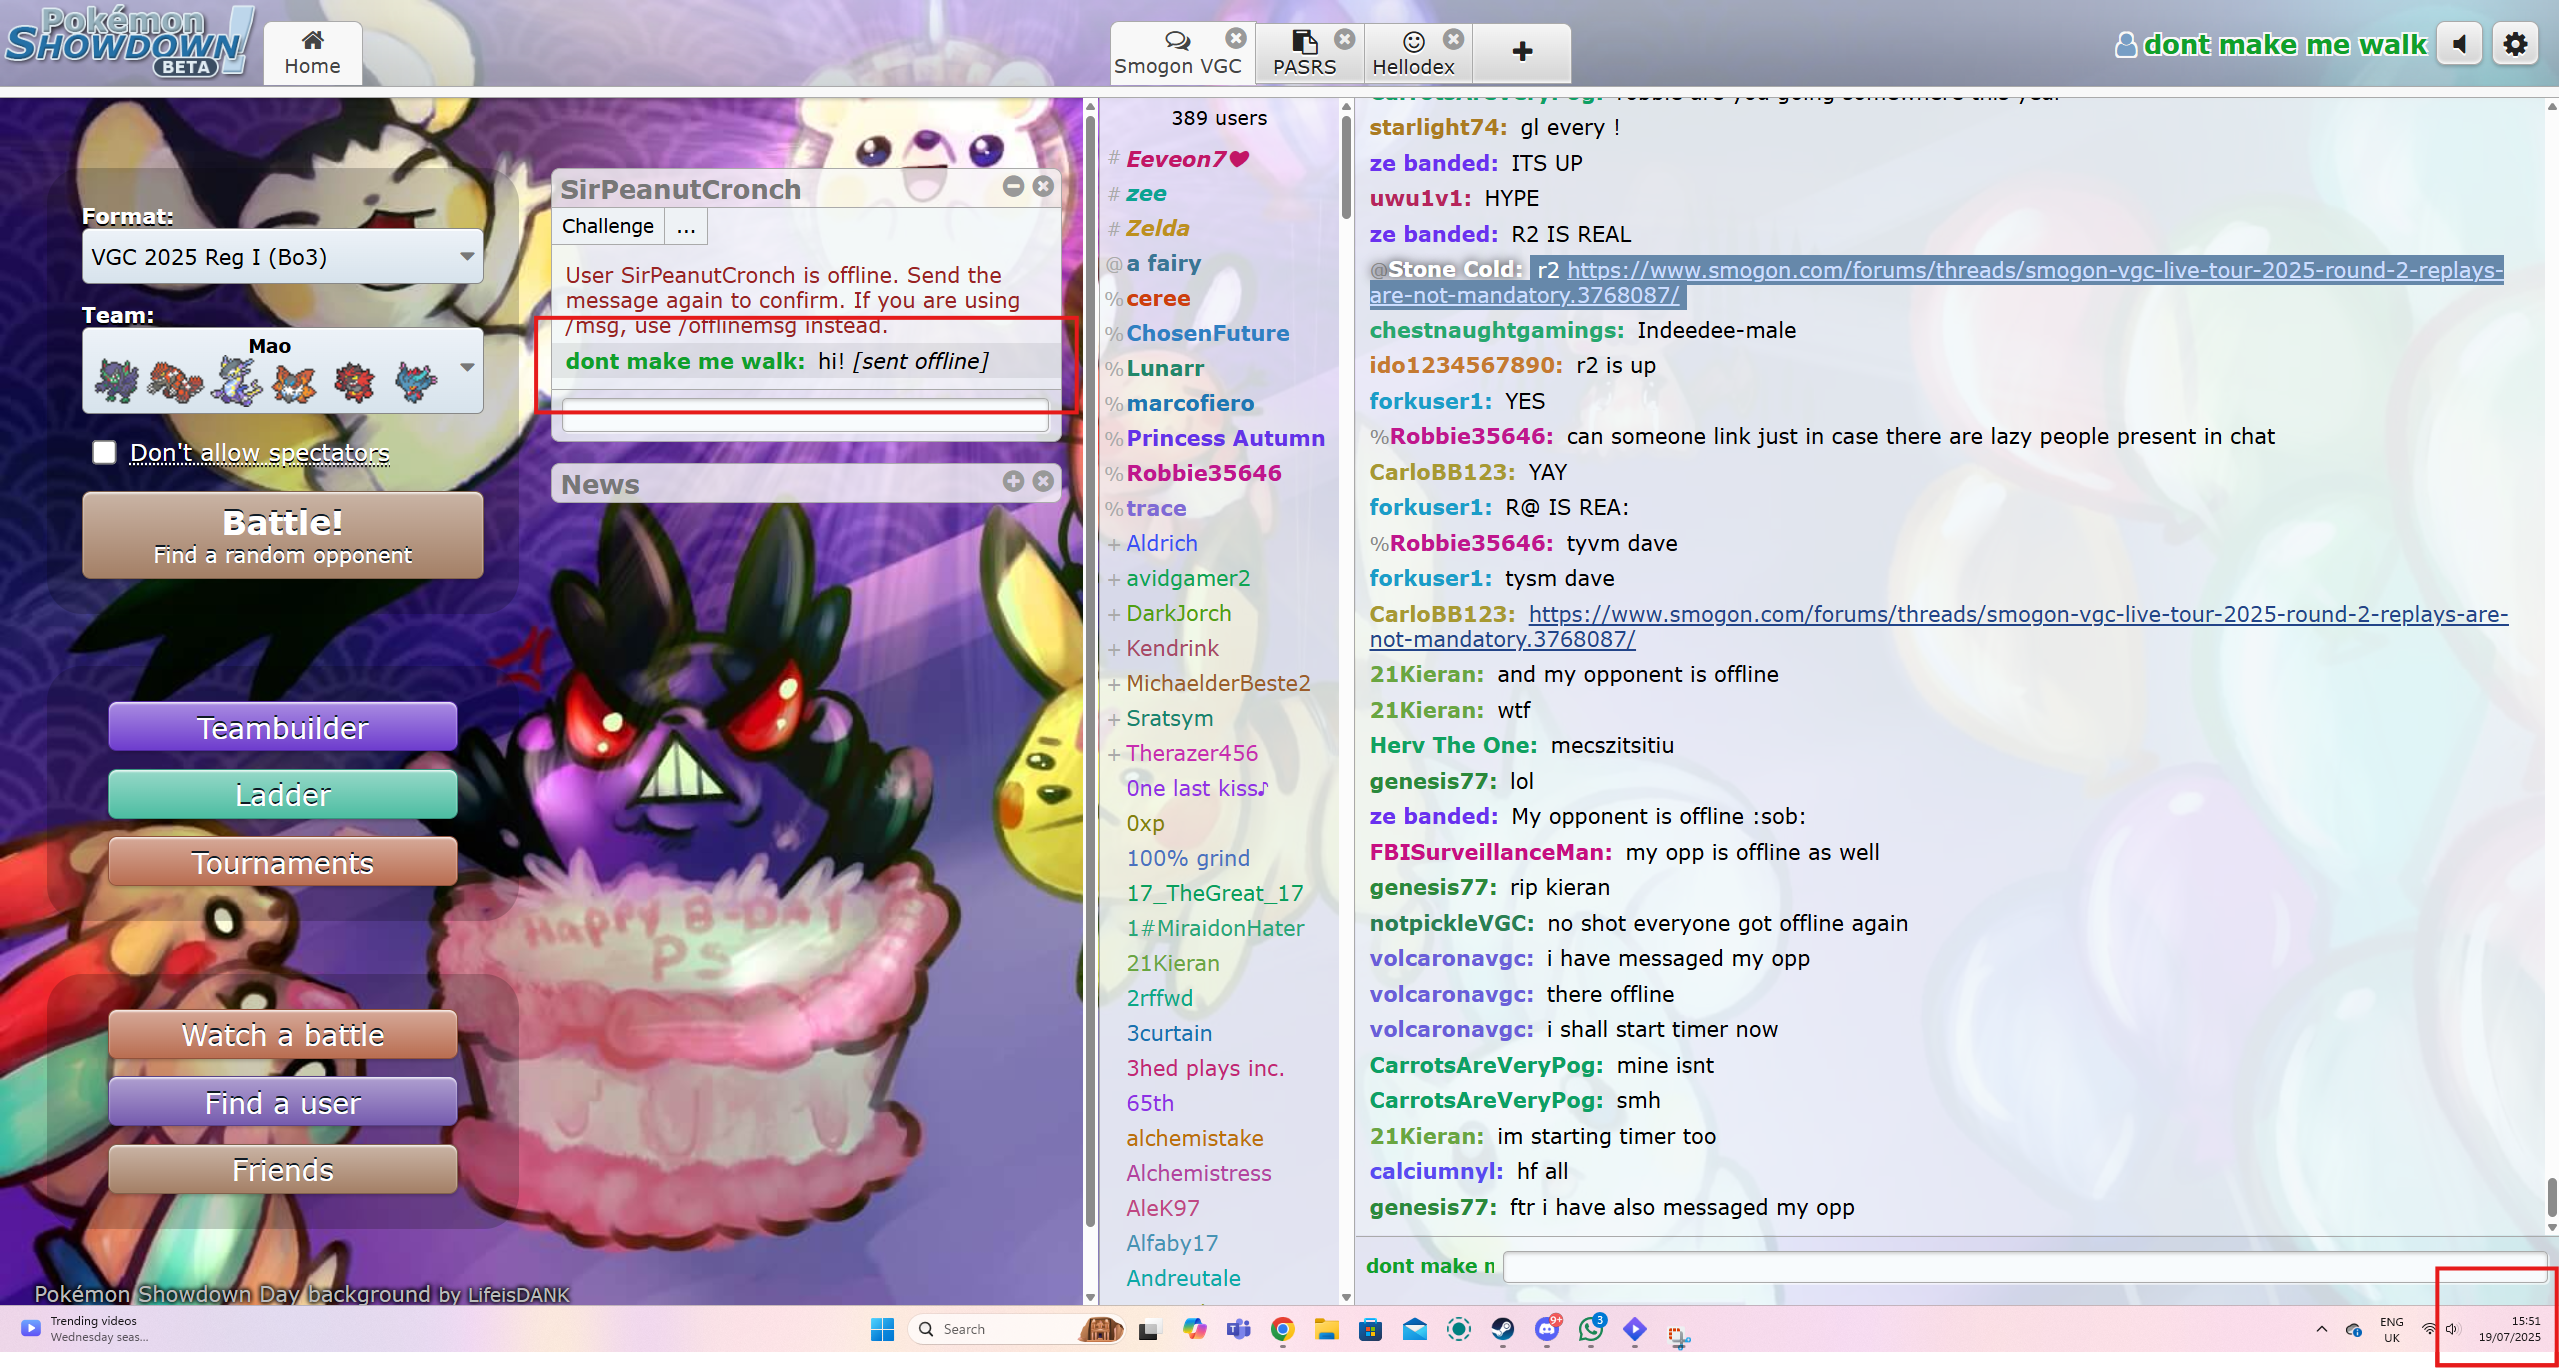
Task: Open the Home tab
Action: pyautogui.click(x=313, y=53)
